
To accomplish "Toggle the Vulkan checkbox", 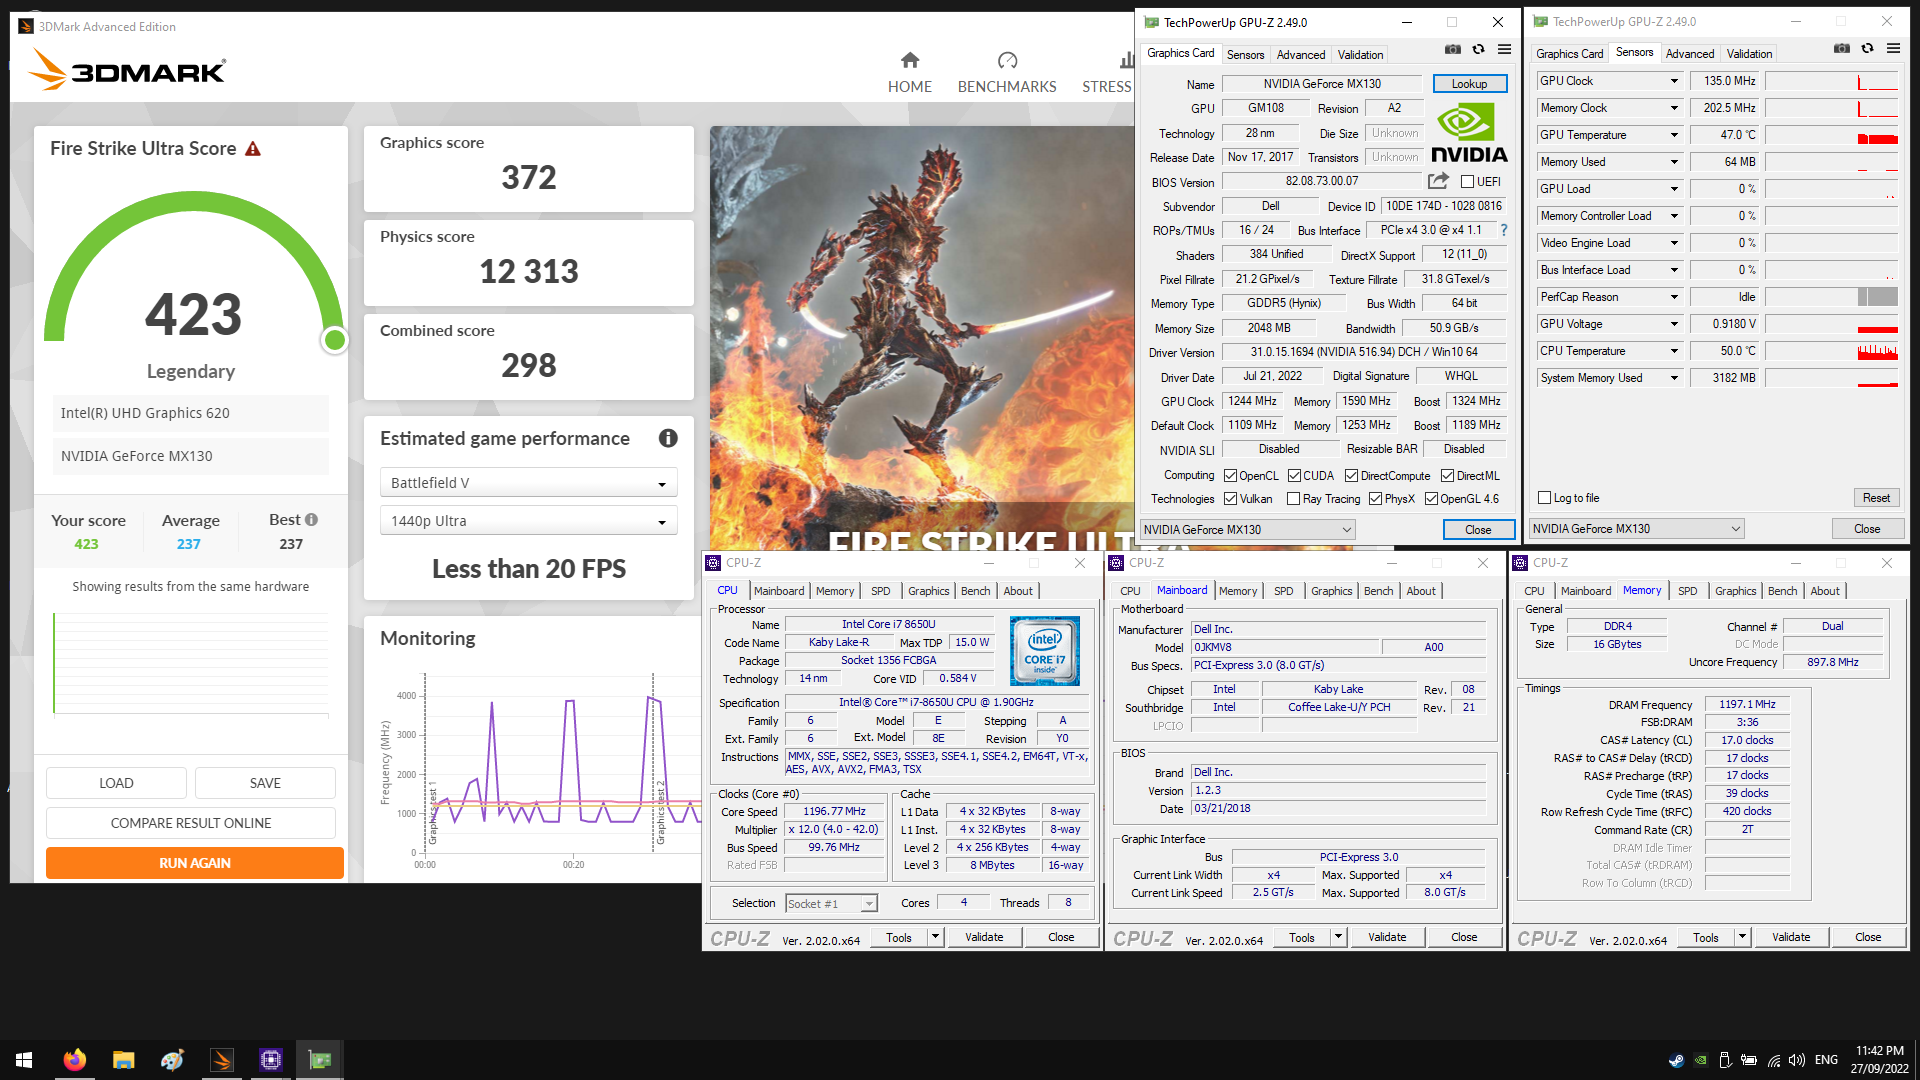I will tap(1231, 499).
